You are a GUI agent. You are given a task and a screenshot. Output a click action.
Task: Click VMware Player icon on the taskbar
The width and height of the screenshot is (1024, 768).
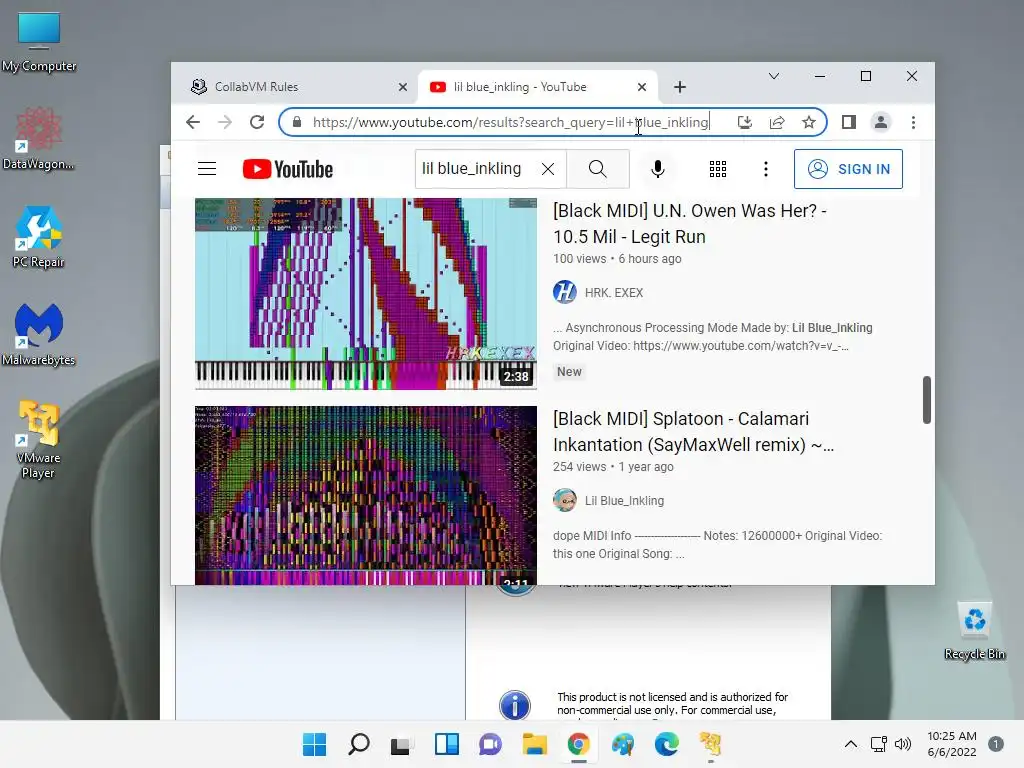pos(710,744)
